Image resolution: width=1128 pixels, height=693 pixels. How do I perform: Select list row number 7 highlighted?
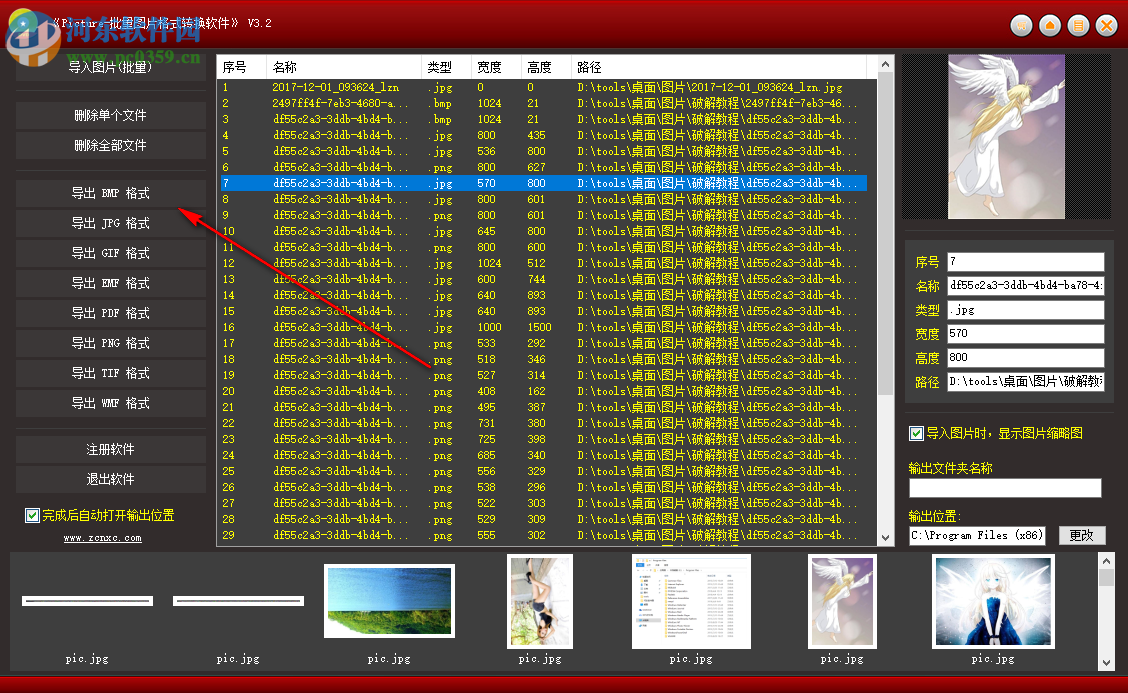click(x=544, y=184)
